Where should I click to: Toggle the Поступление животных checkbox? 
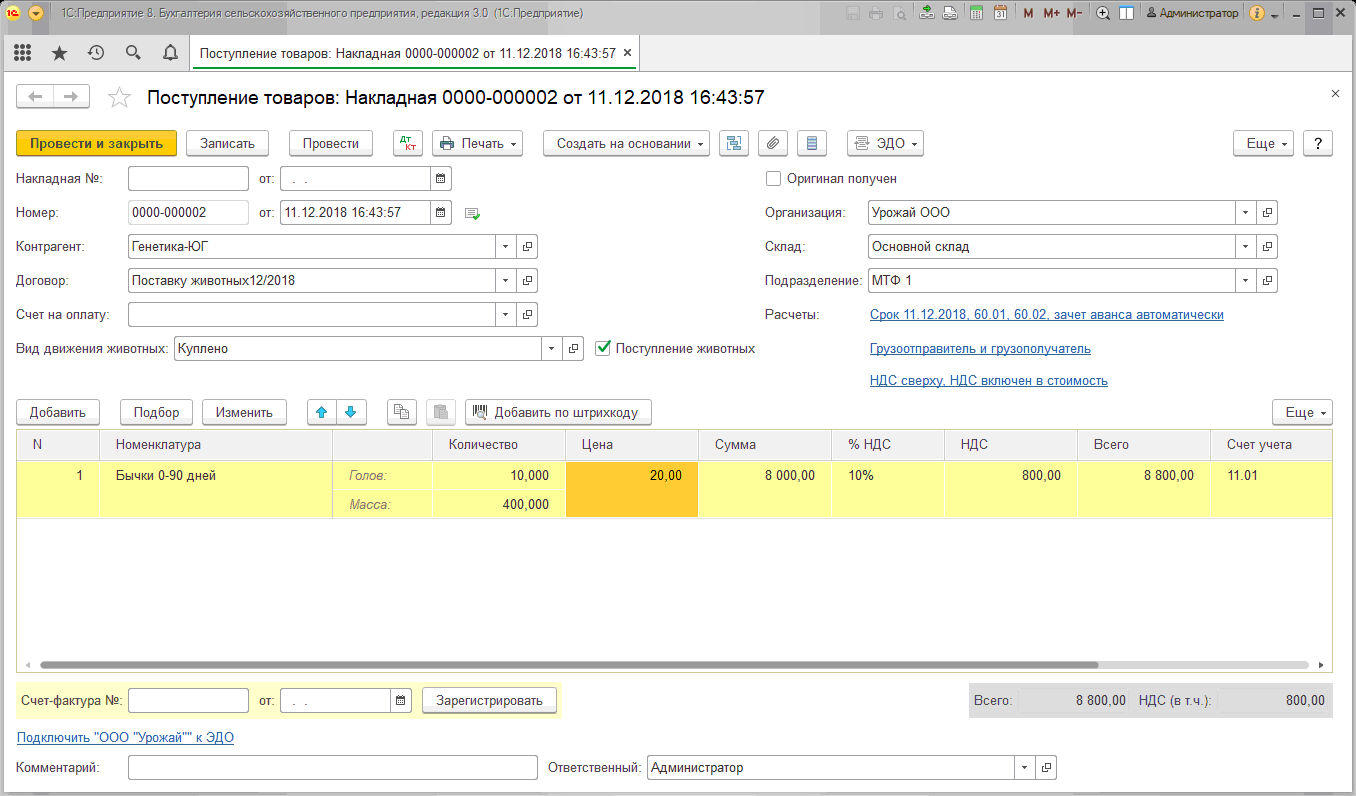[603, 349]
